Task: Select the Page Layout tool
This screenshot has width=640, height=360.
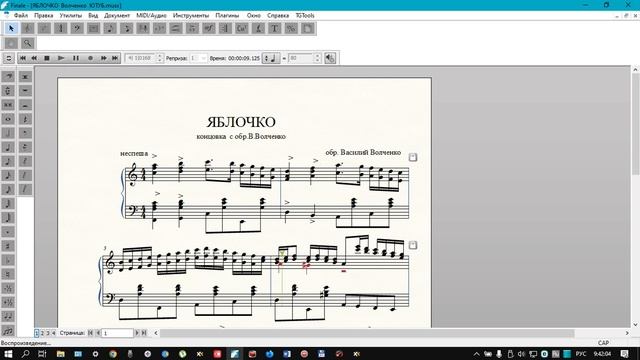Action: (307, 28)
